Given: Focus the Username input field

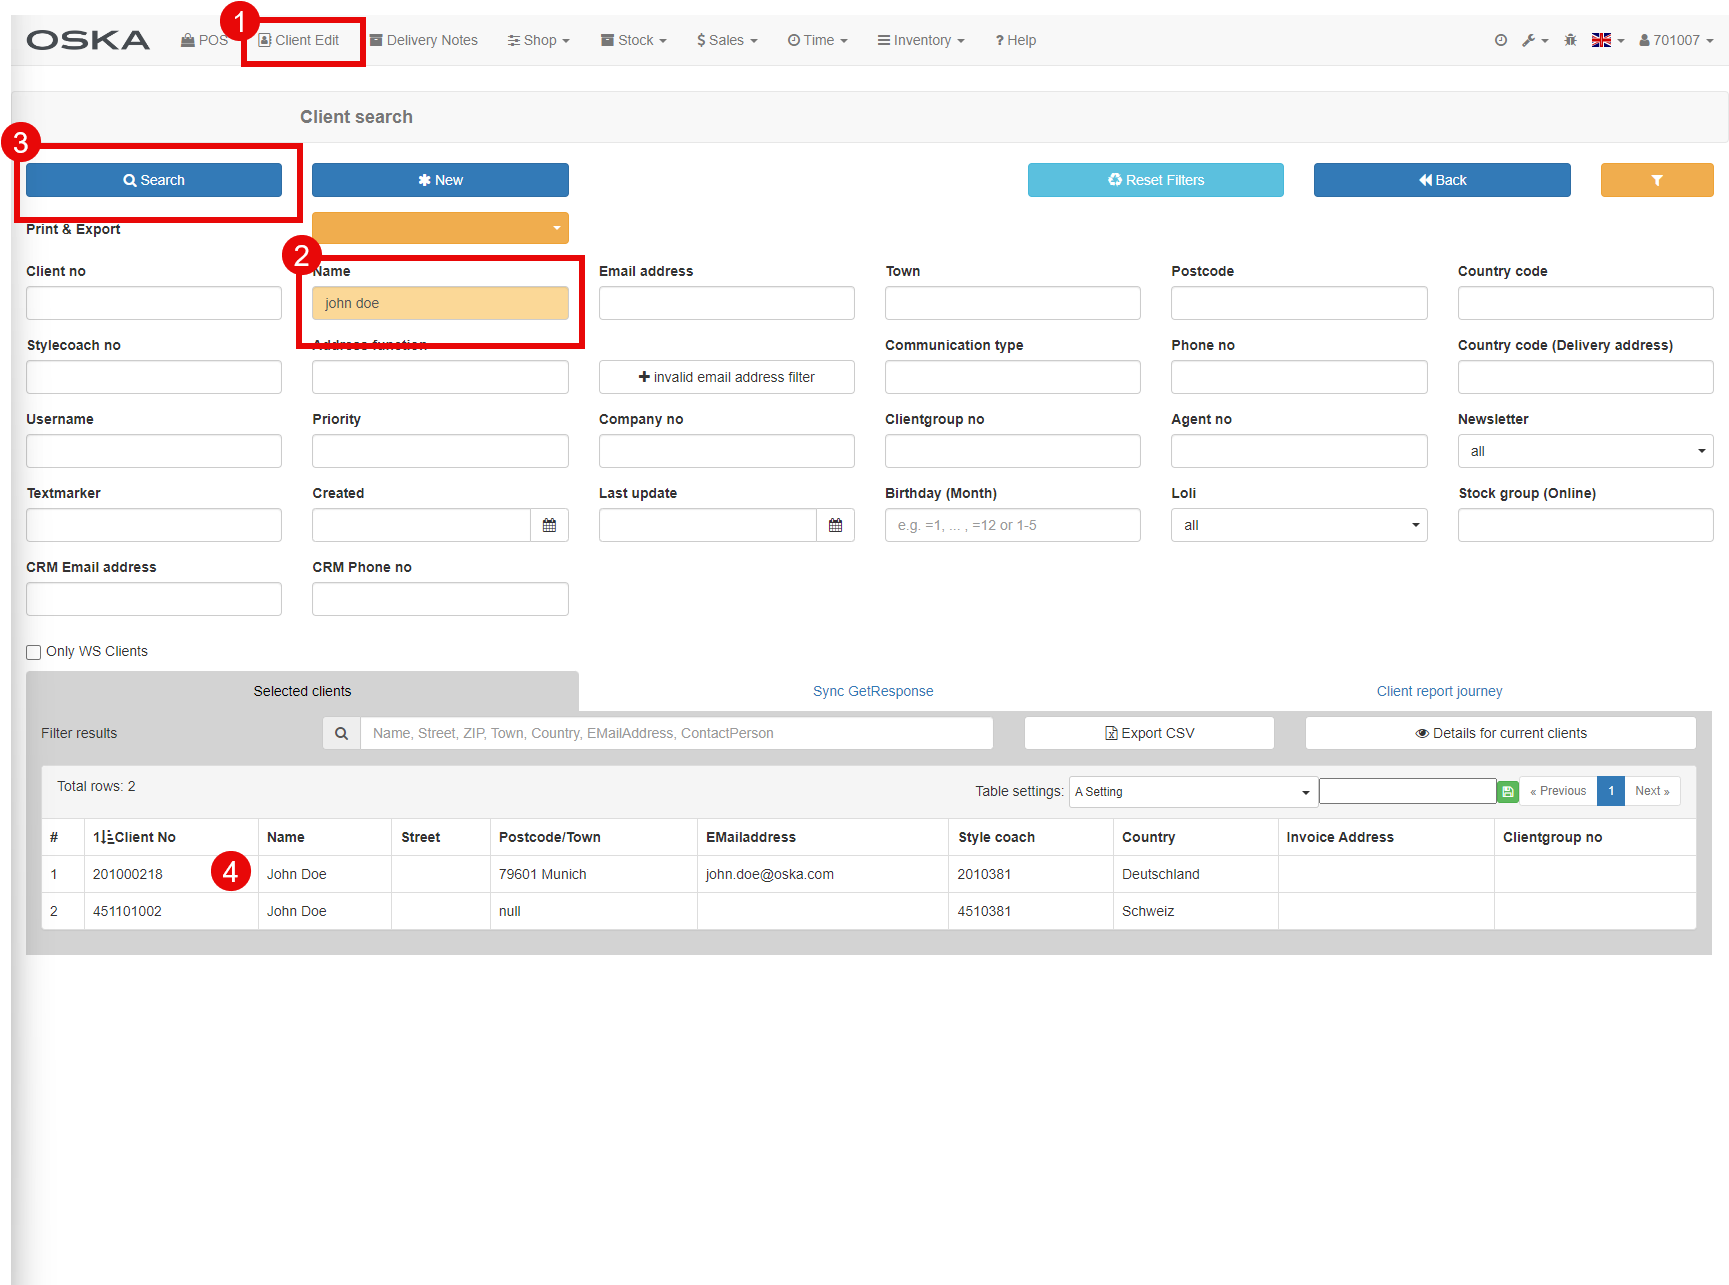Looking at the screenshot, I should click(x=154, y=451).
